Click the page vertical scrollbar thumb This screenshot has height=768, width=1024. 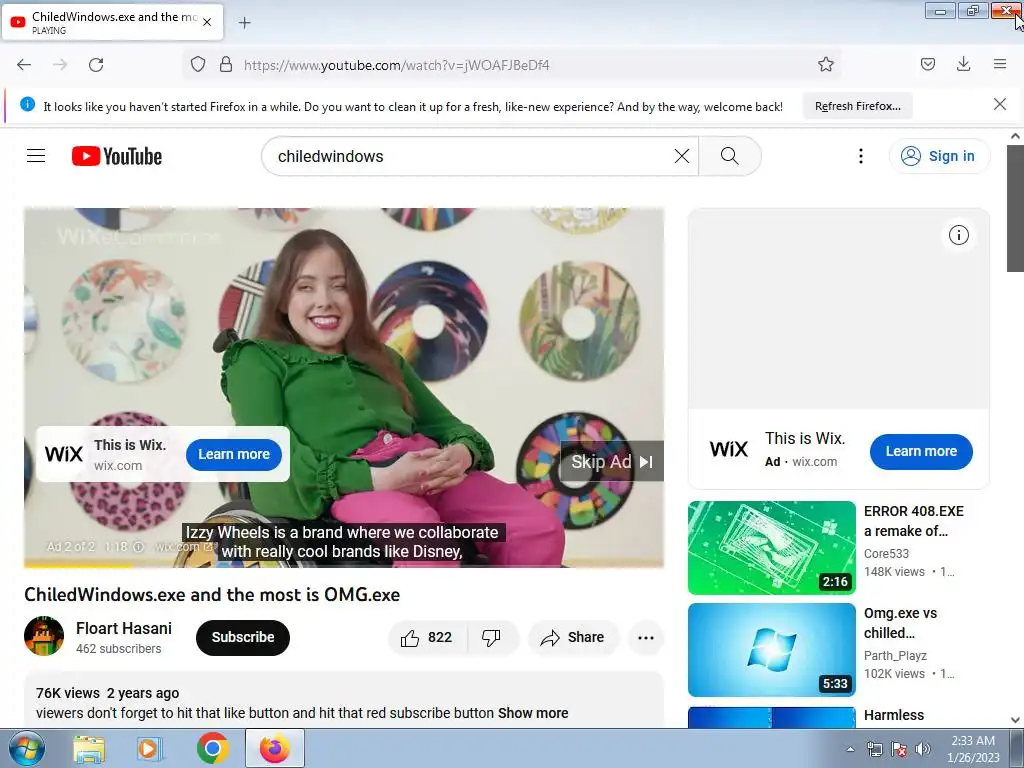1014,208
